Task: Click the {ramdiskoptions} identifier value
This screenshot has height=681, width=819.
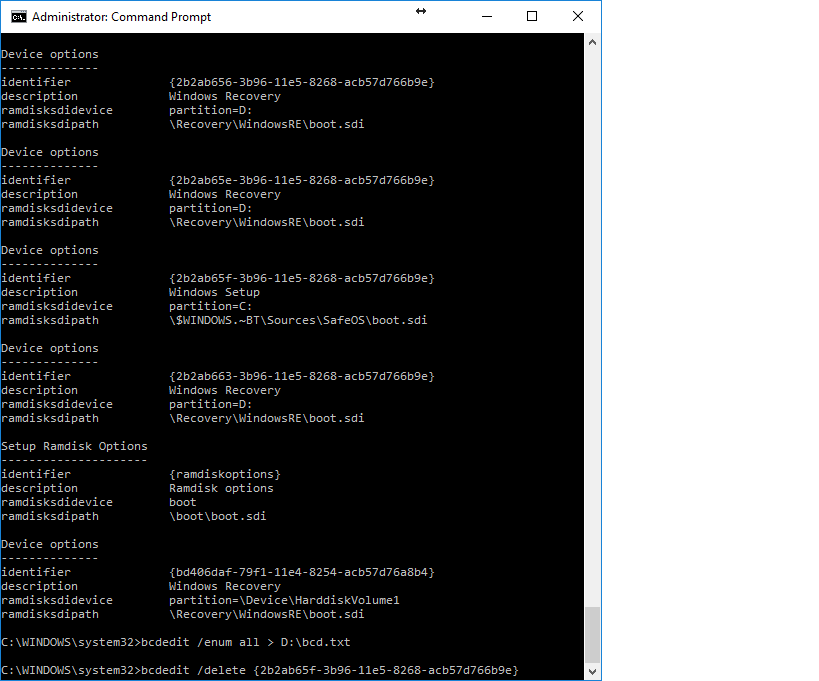Action: pyautogui.click(x=225, y=474)
